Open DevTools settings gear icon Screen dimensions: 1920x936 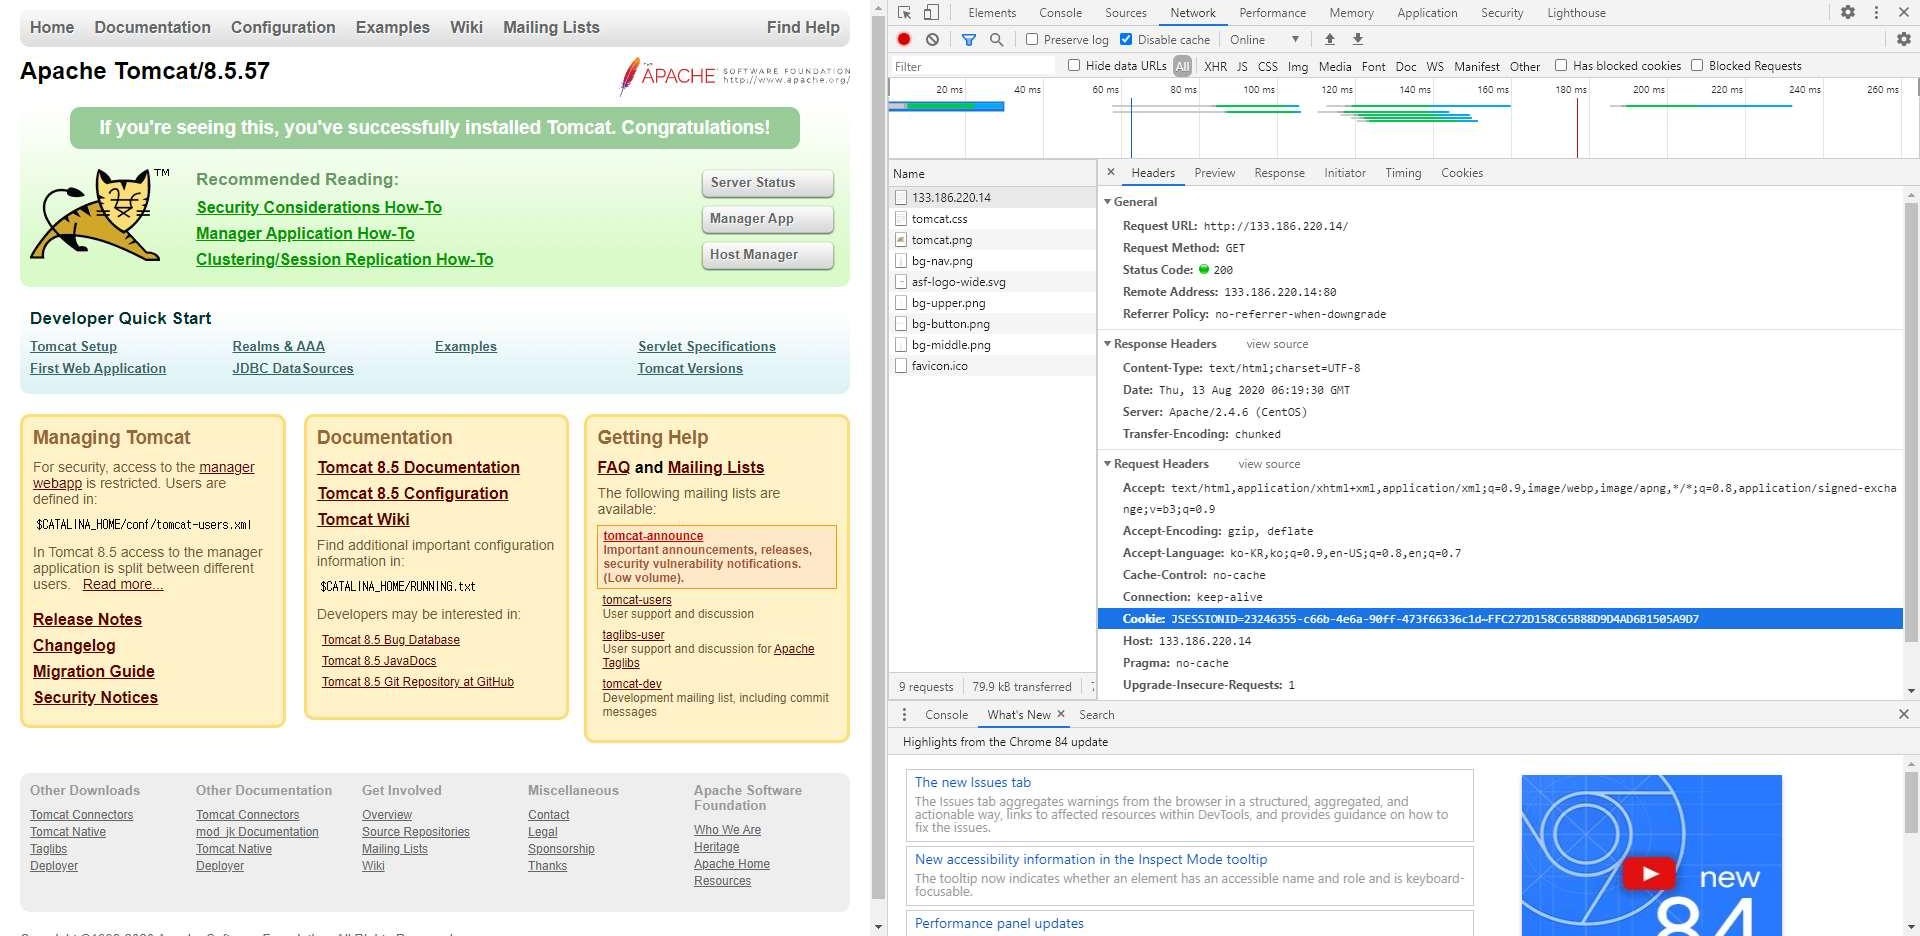[x=1848, y=13]
